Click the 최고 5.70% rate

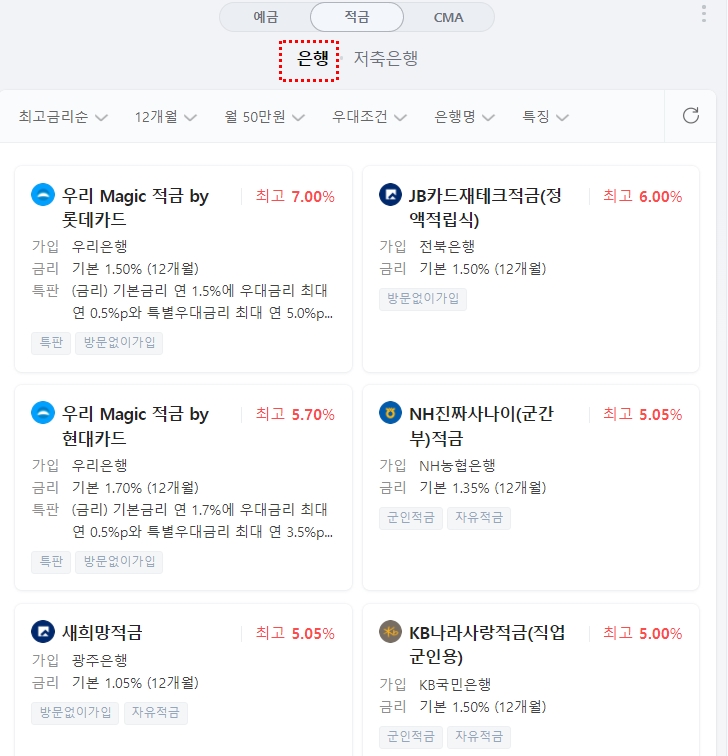coord(295,414)
